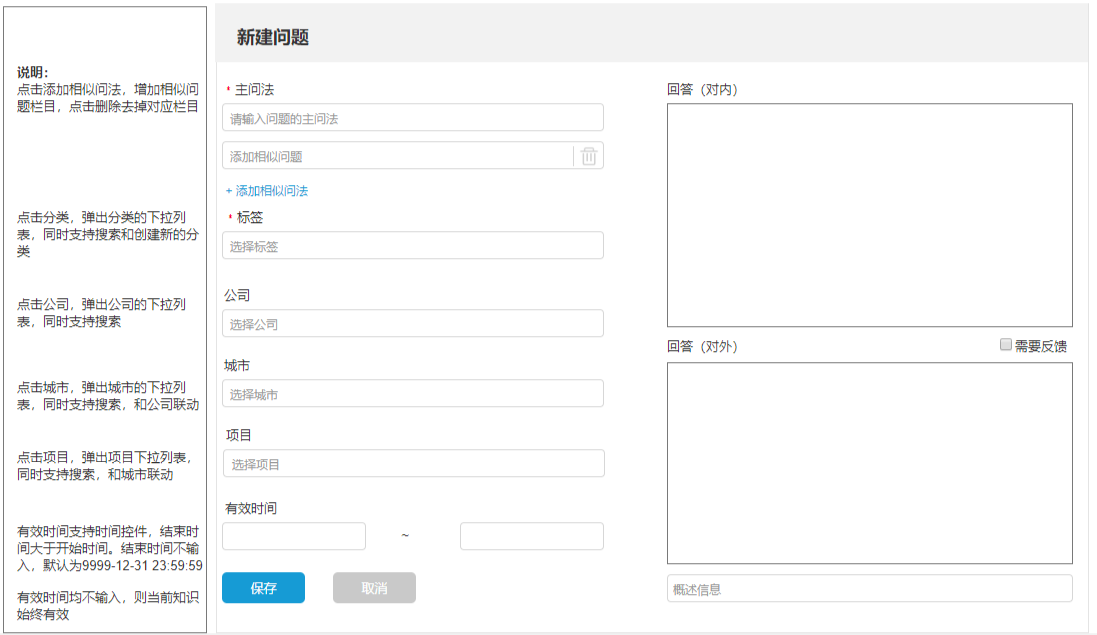Focus the 概述信息 summary input

click(x=869, y=589)
